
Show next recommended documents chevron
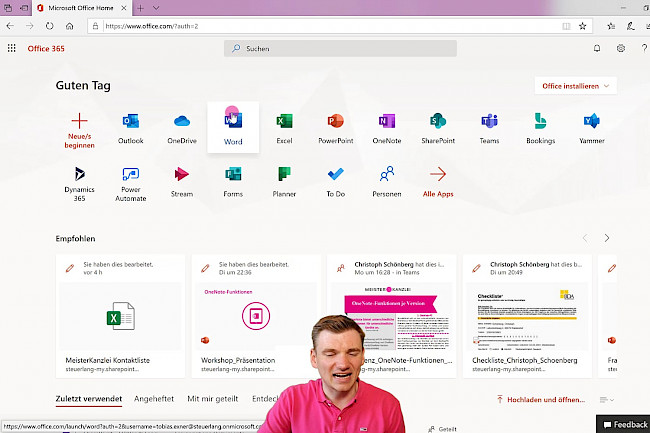coord(607,238)
